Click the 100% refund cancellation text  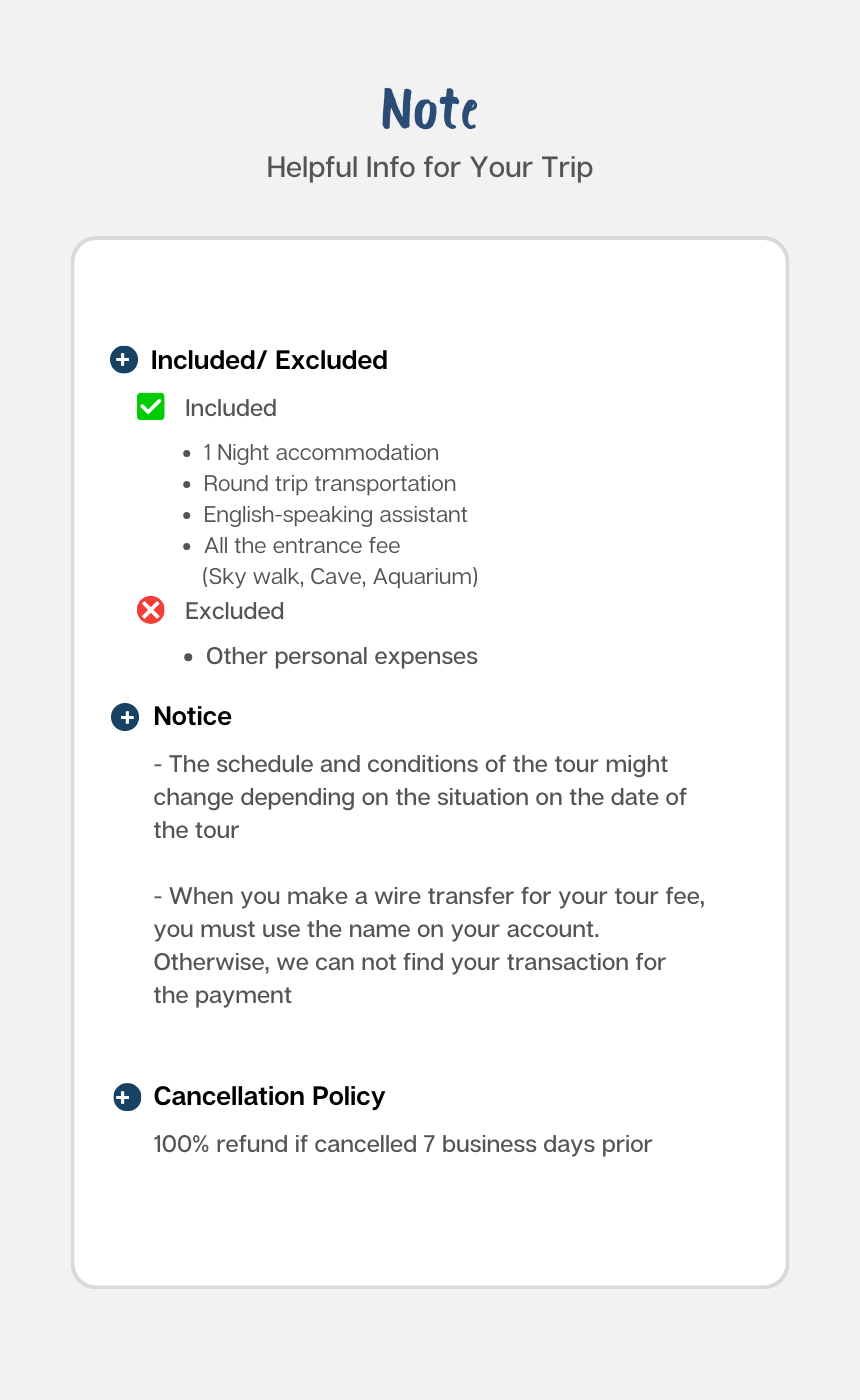(x=402, y=1144)
